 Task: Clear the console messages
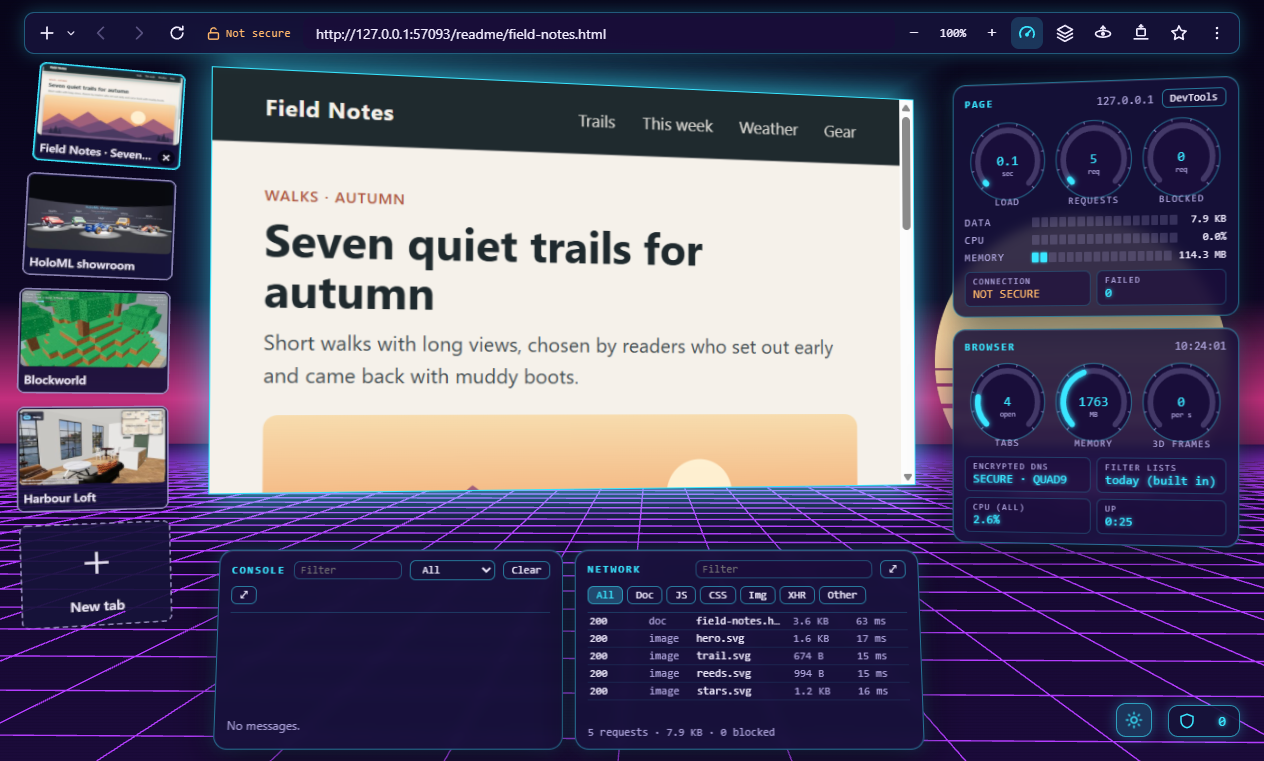pyautogui.click(x=526, y=570)
